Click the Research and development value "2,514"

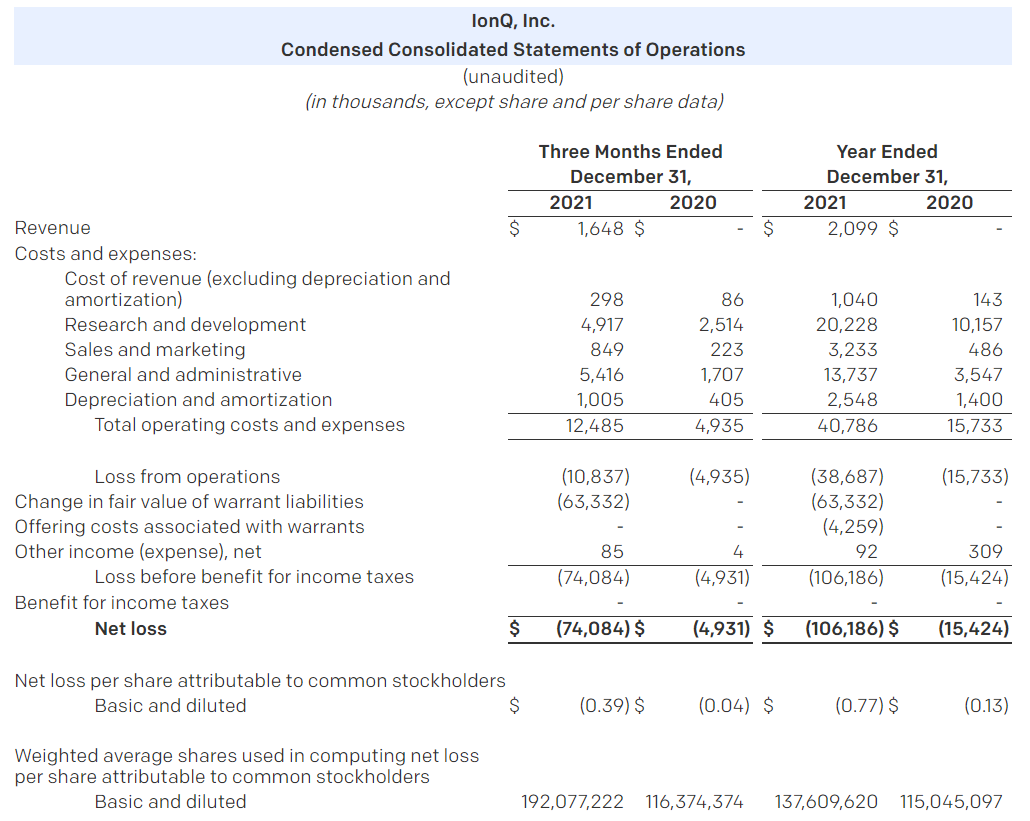721,324
